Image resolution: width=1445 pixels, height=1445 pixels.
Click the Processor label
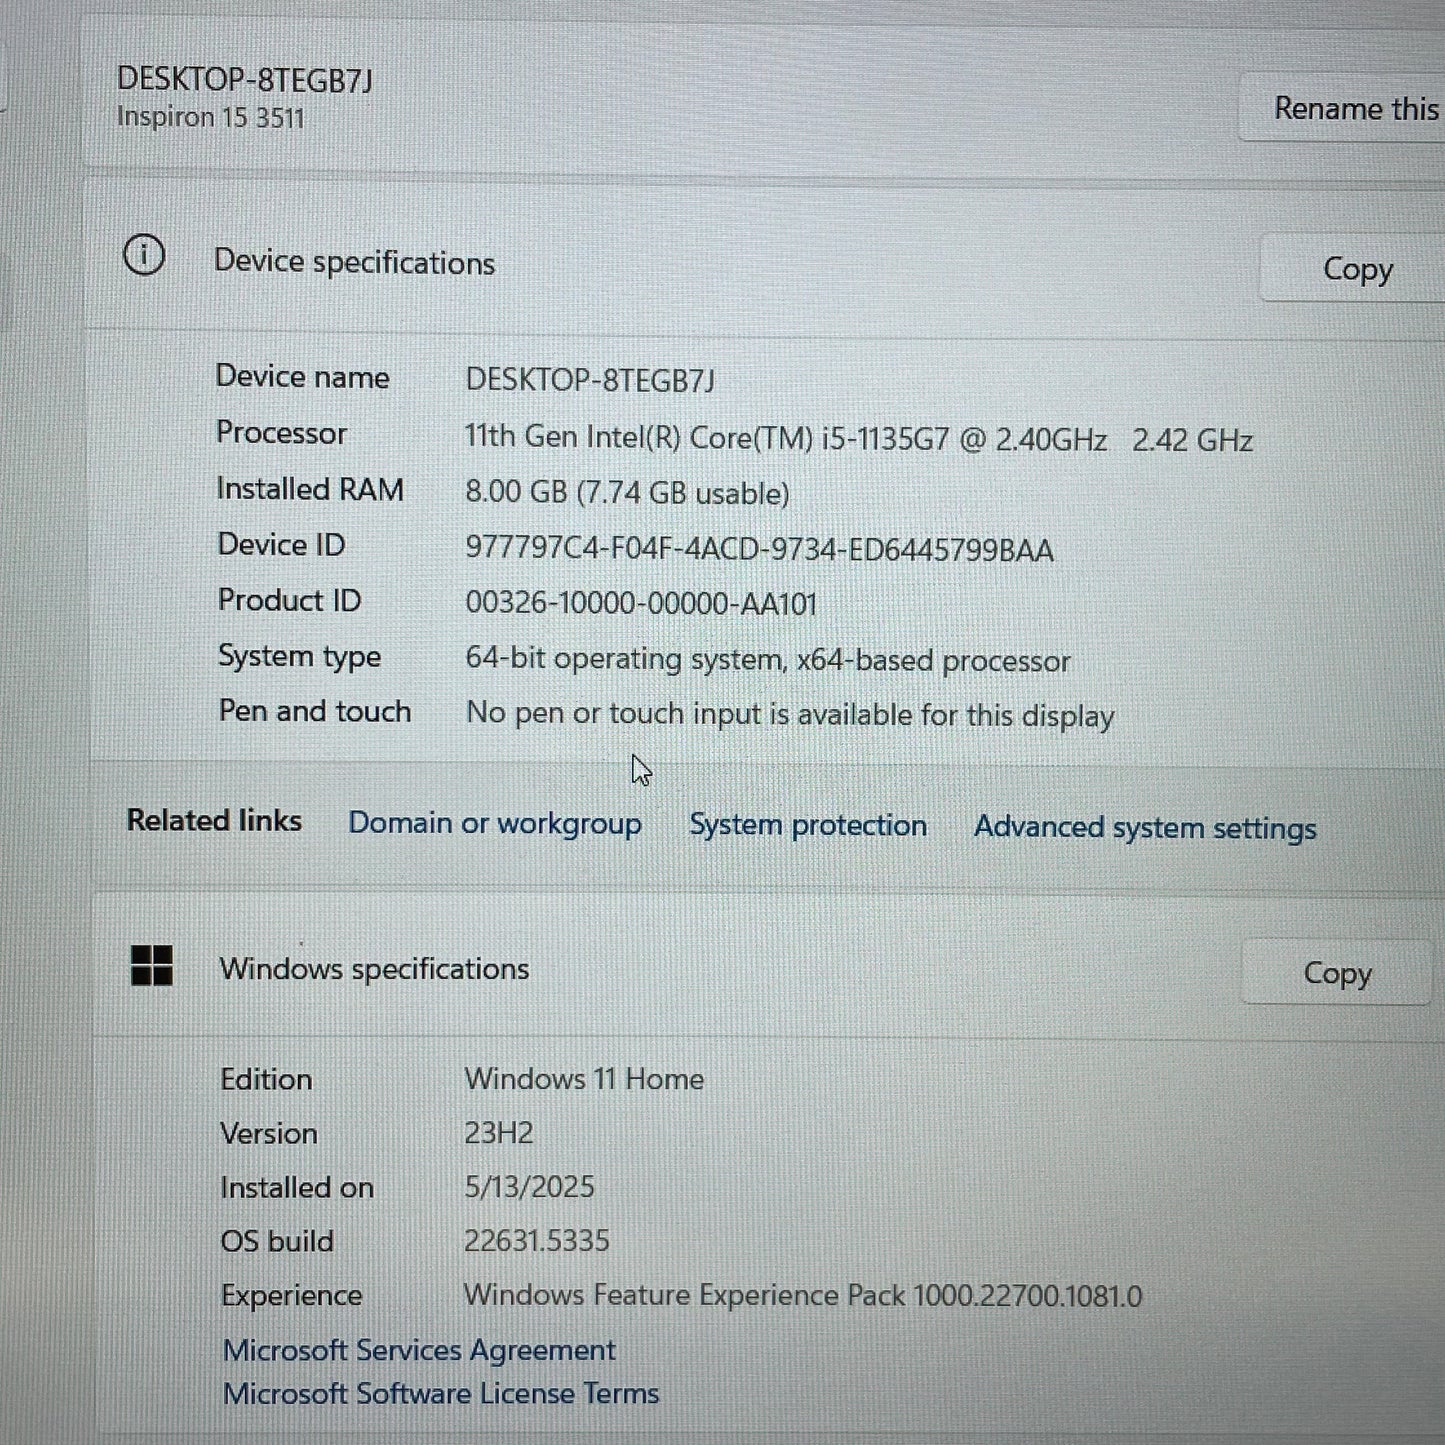point(281,433)
